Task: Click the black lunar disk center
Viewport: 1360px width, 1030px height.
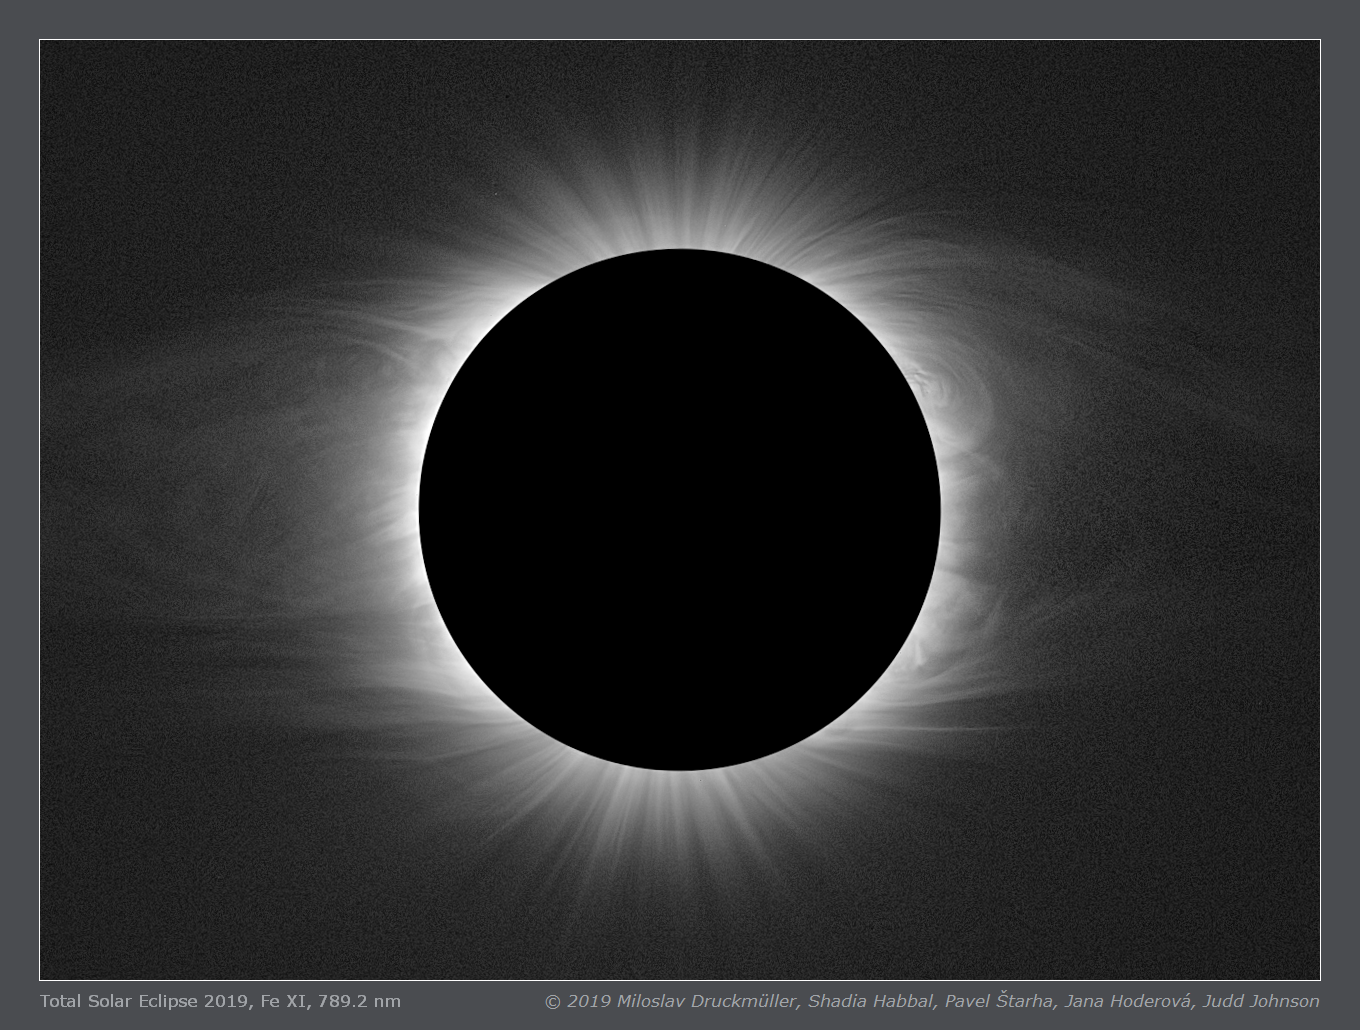Action: pyautogui.click(x=679, y=509)
